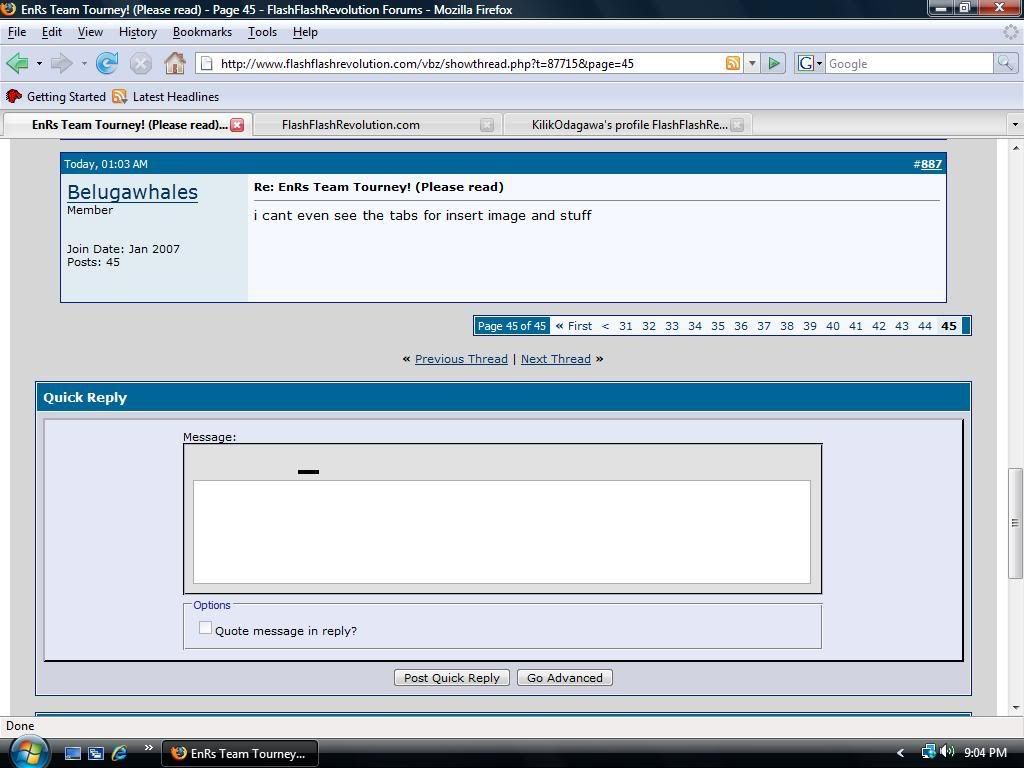Screen dimensions: 1024x768
Task: Click the Home icon in toolbar
Action: point(175,64)
